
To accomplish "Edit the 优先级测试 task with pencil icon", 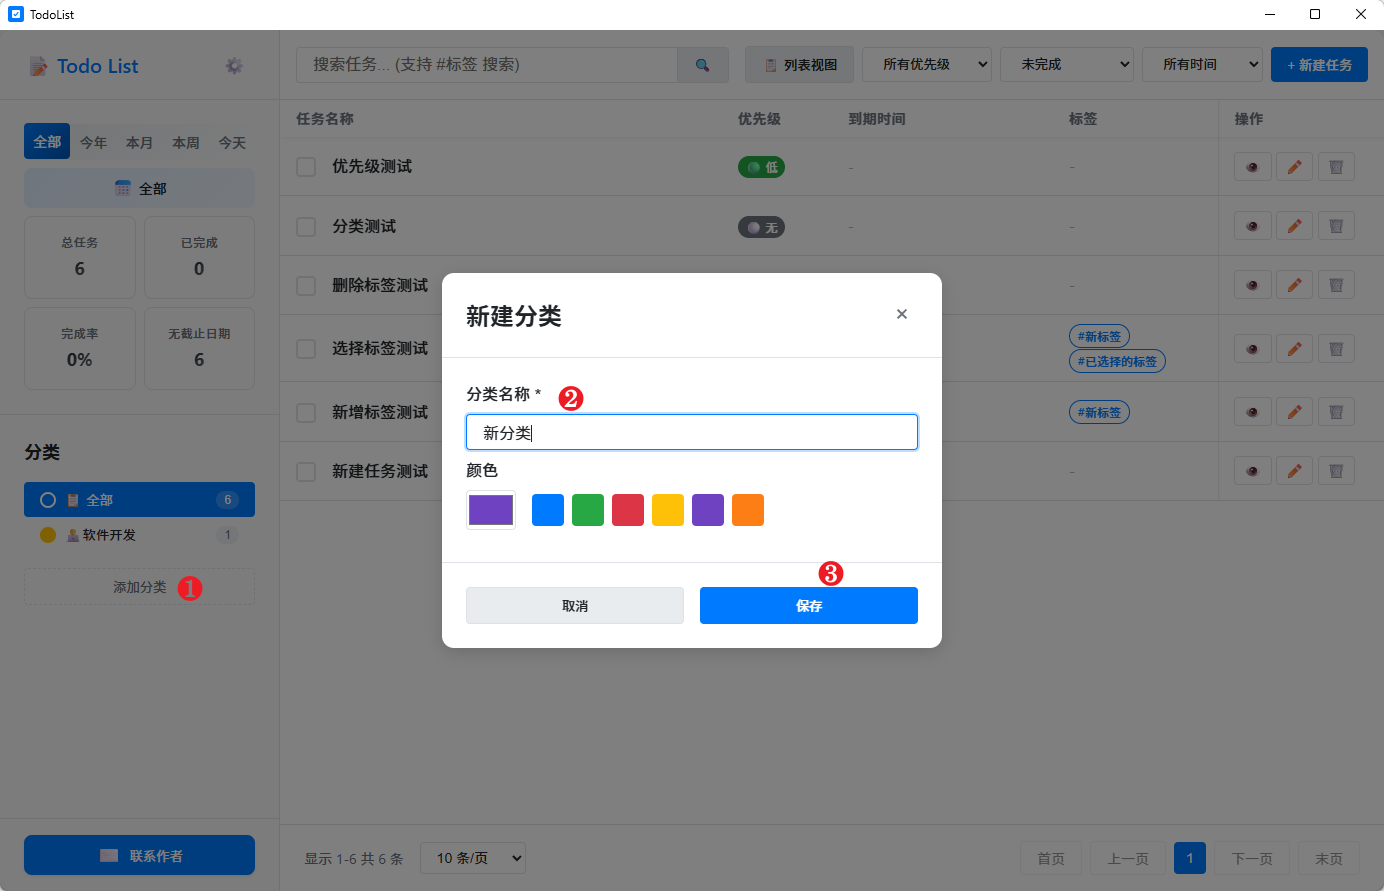I will [1294, 167].
